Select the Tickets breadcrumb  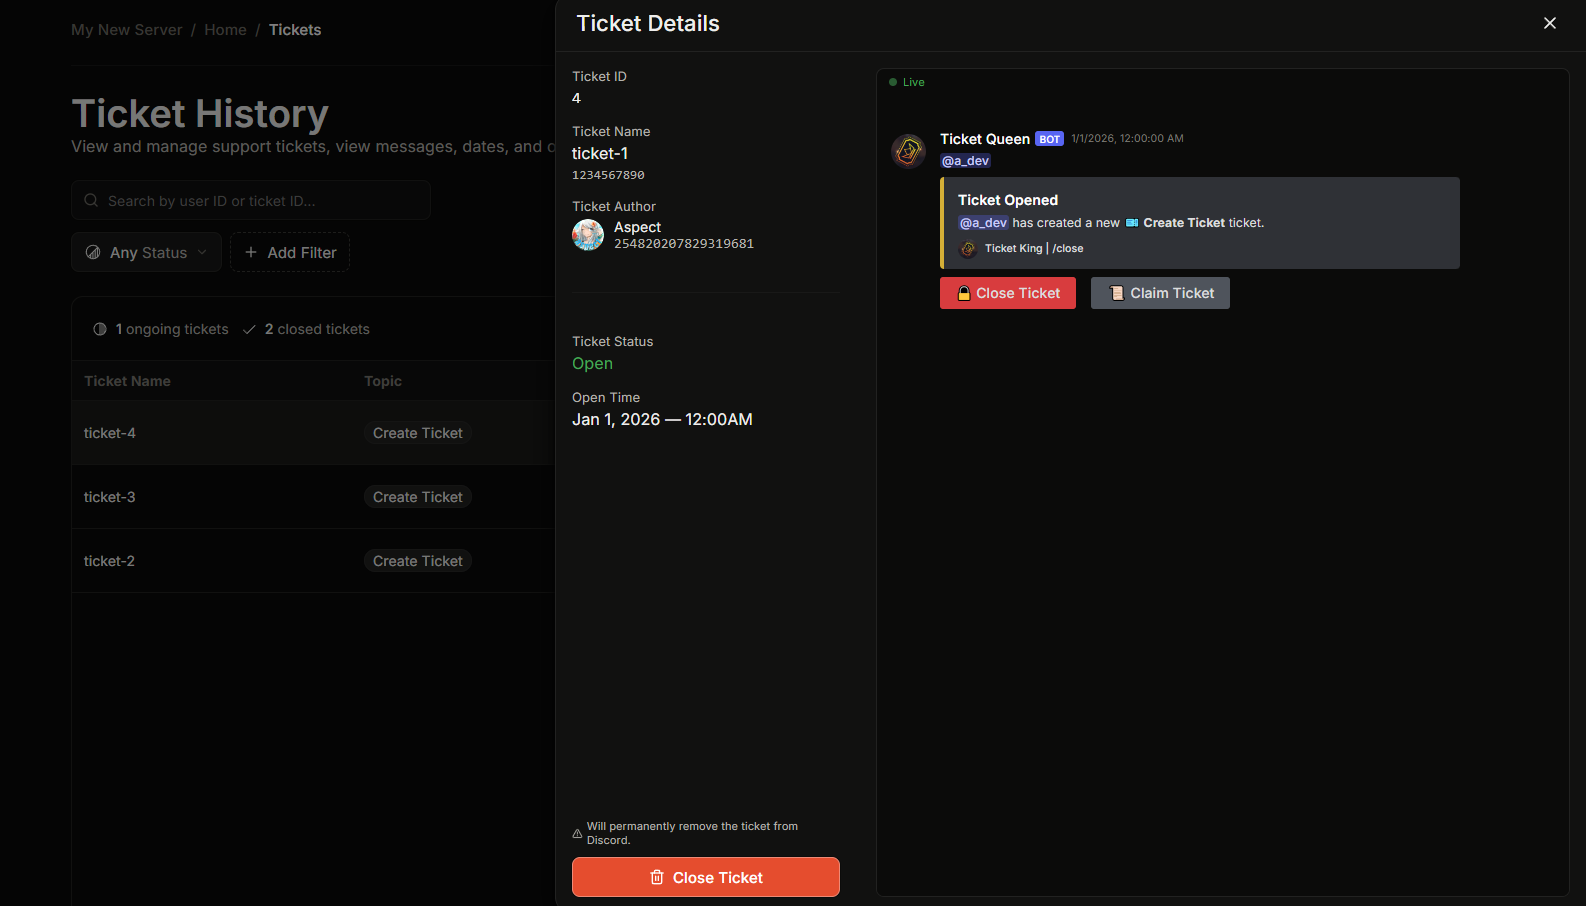[x=295, y=30]
